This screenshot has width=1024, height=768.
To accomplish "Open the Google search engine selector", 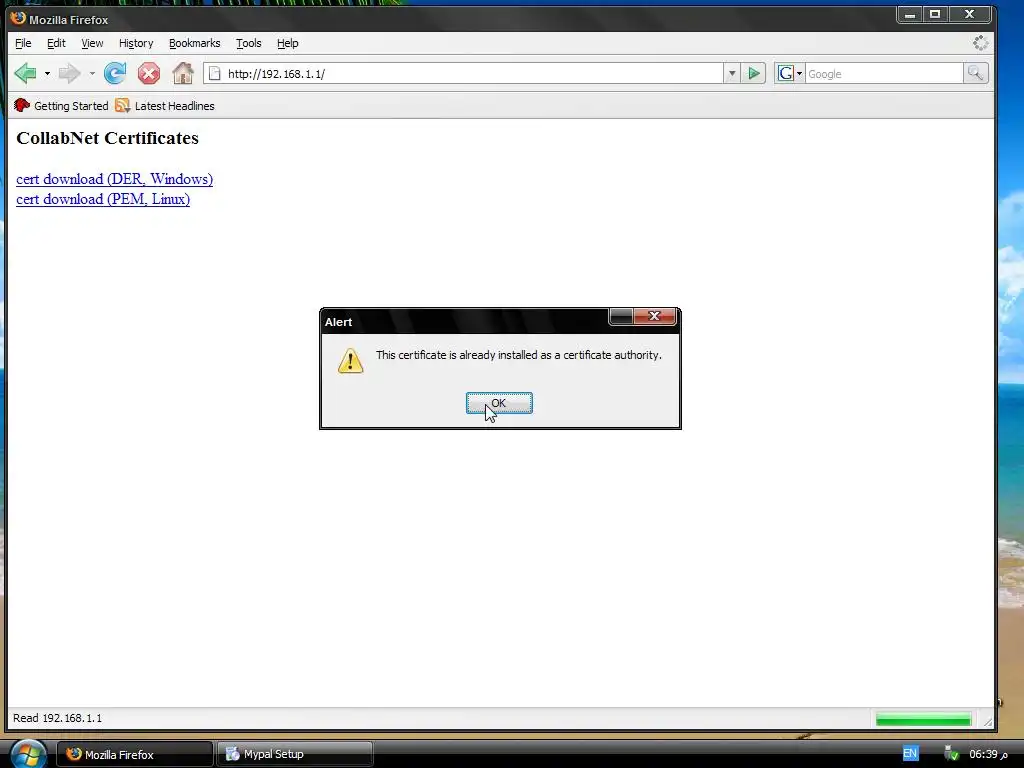I will (x=790, y=74).
